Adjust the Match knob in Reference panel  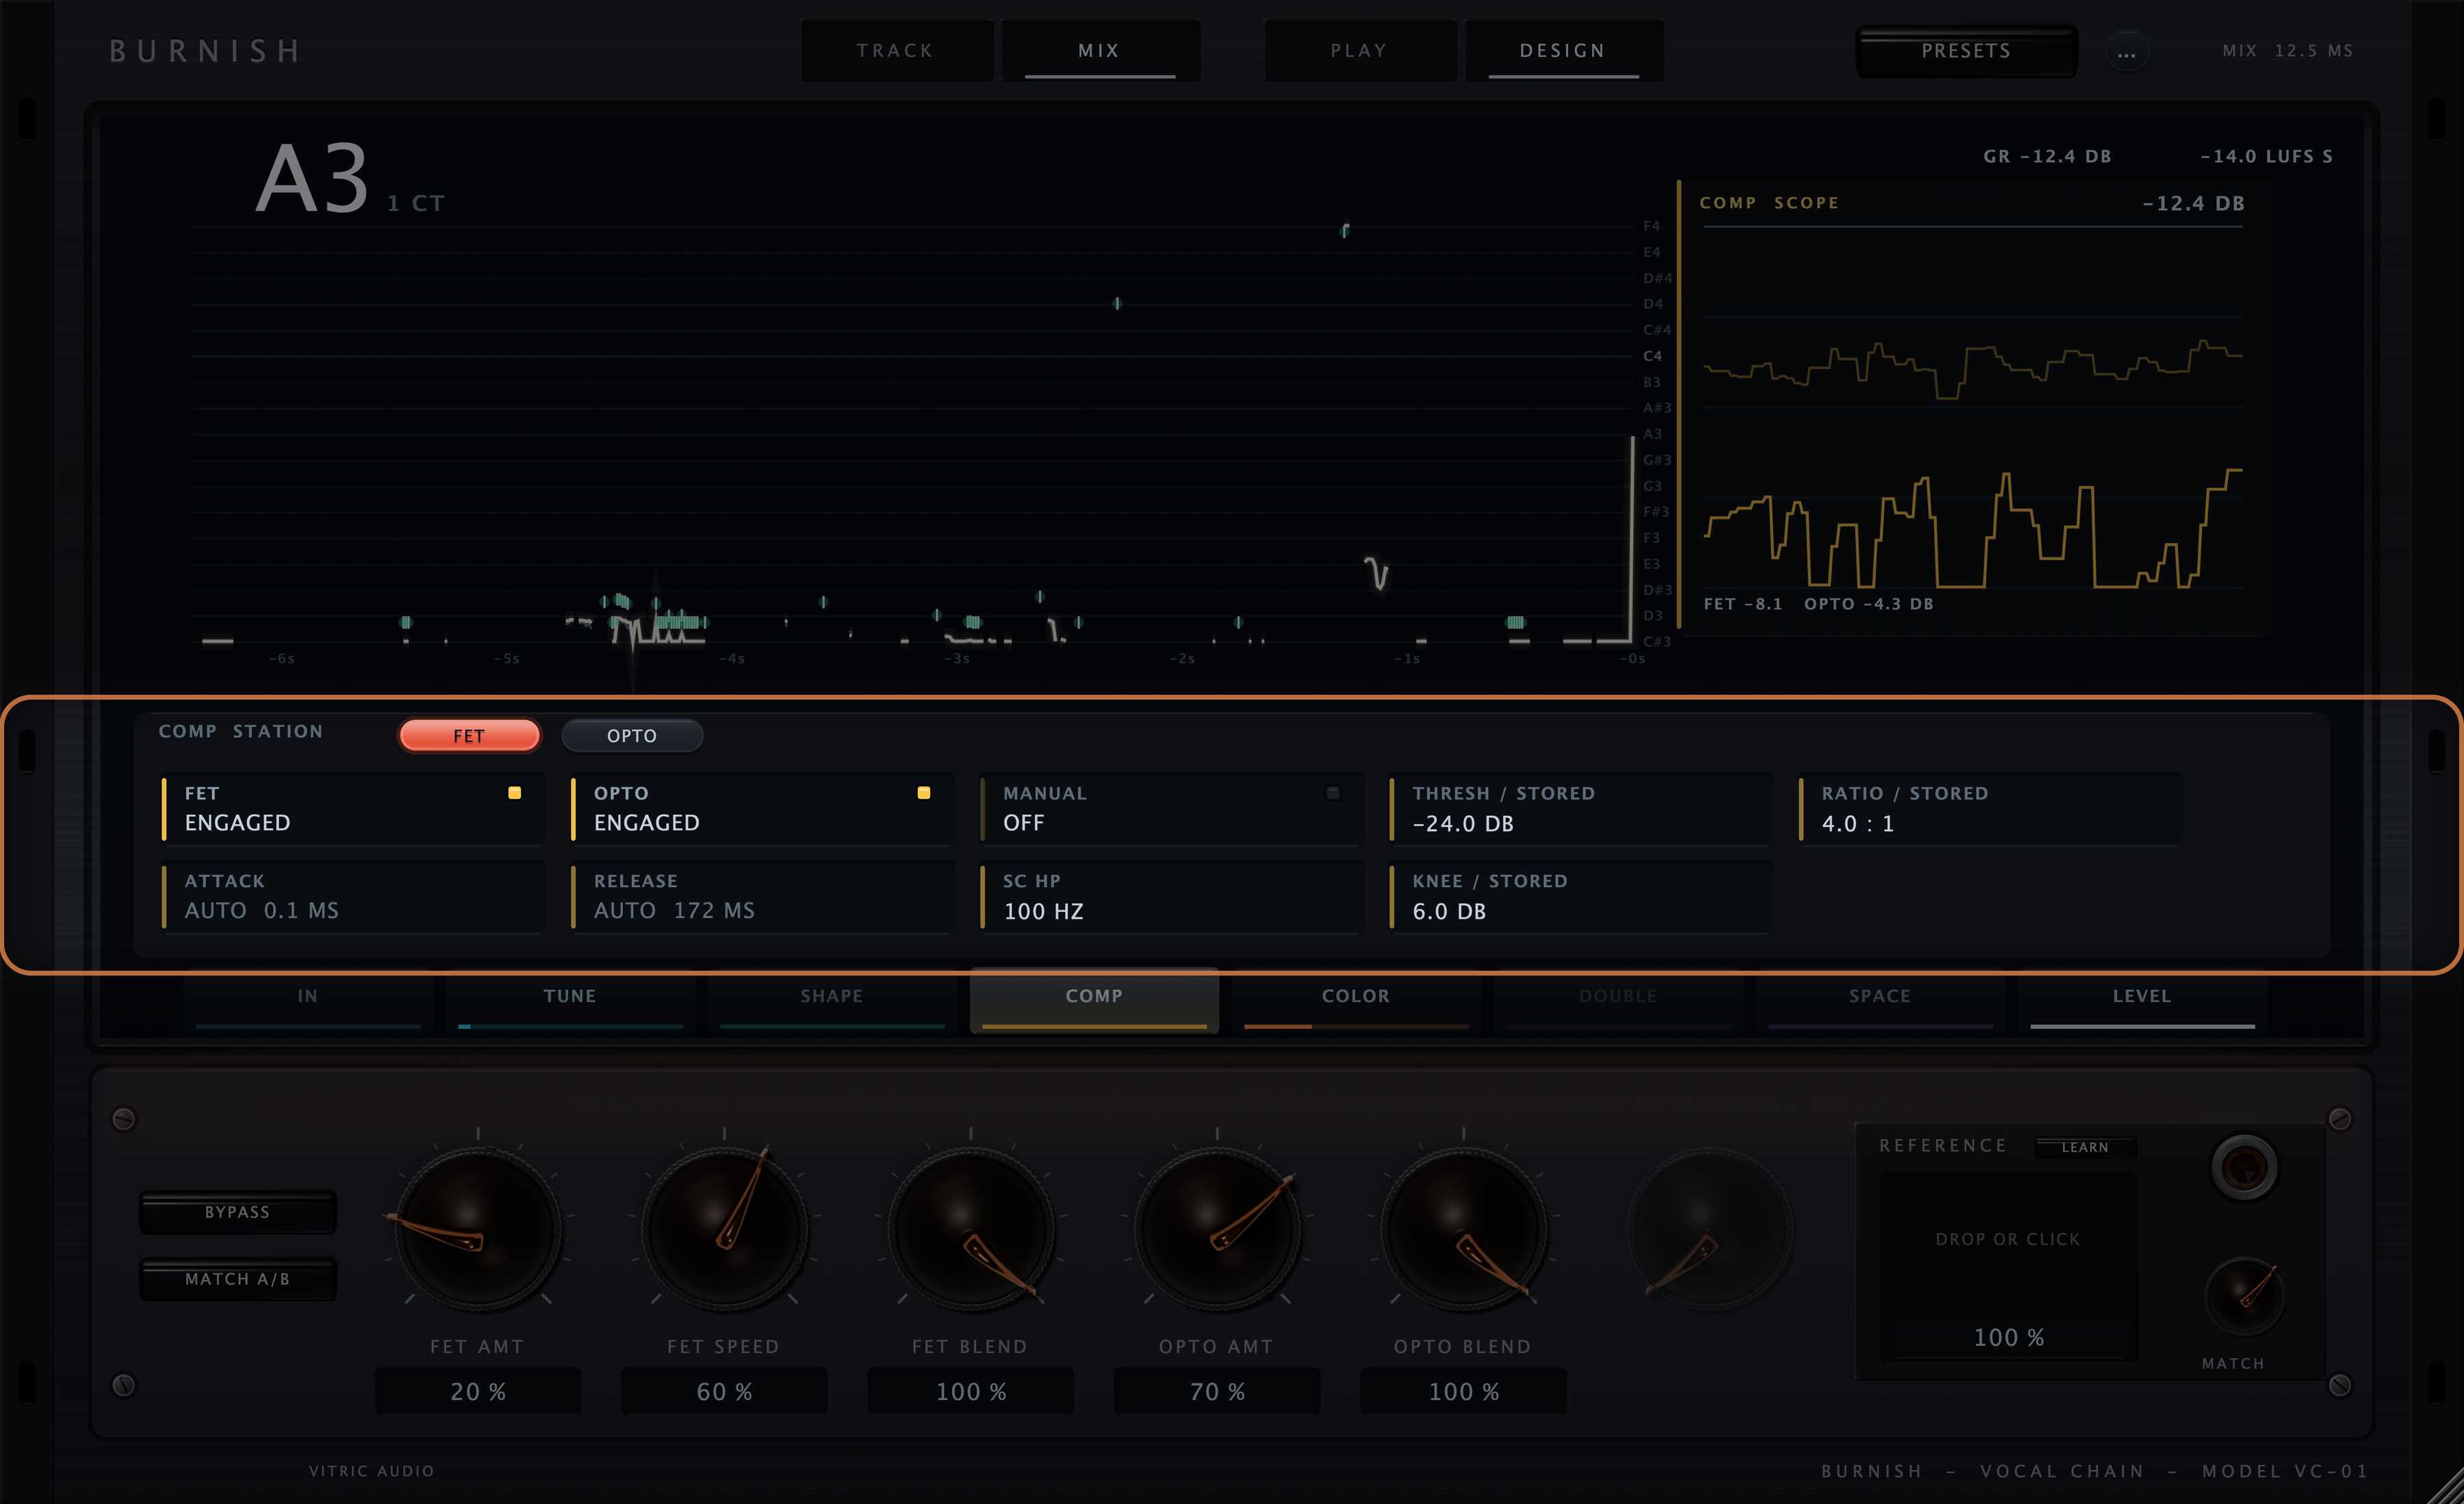click(2244, 1295)
